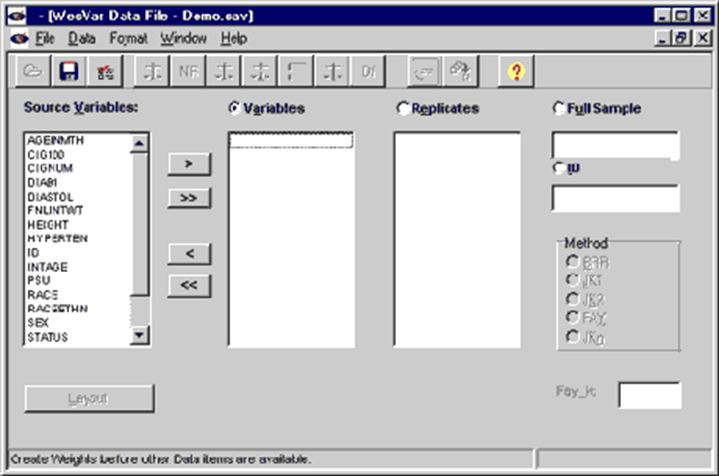The image size is (719, 476).
Task: Click the bracket-shaped toolbar icon
Action: [296, 71]
